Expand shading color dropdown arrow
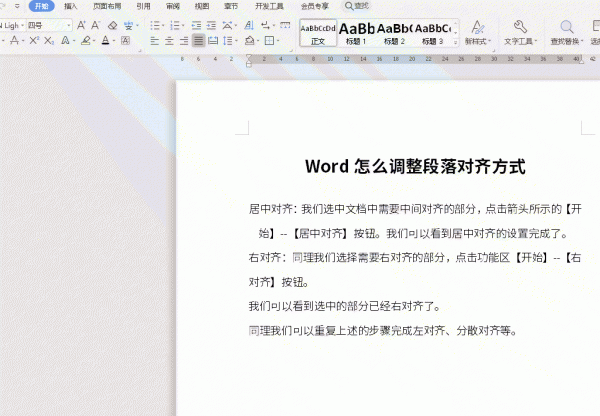The height and width of the screenshot is (416, 600). (x=258, y=41)
